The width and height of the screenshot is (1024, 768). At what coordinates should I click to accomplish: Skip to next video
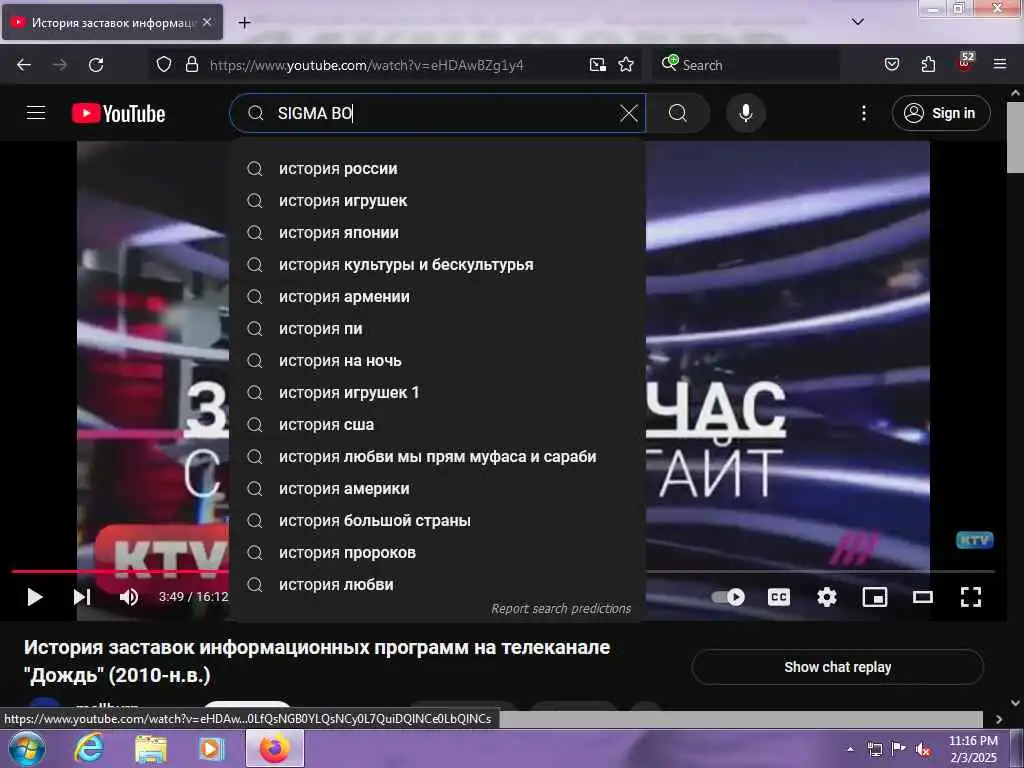coord(82,597)
